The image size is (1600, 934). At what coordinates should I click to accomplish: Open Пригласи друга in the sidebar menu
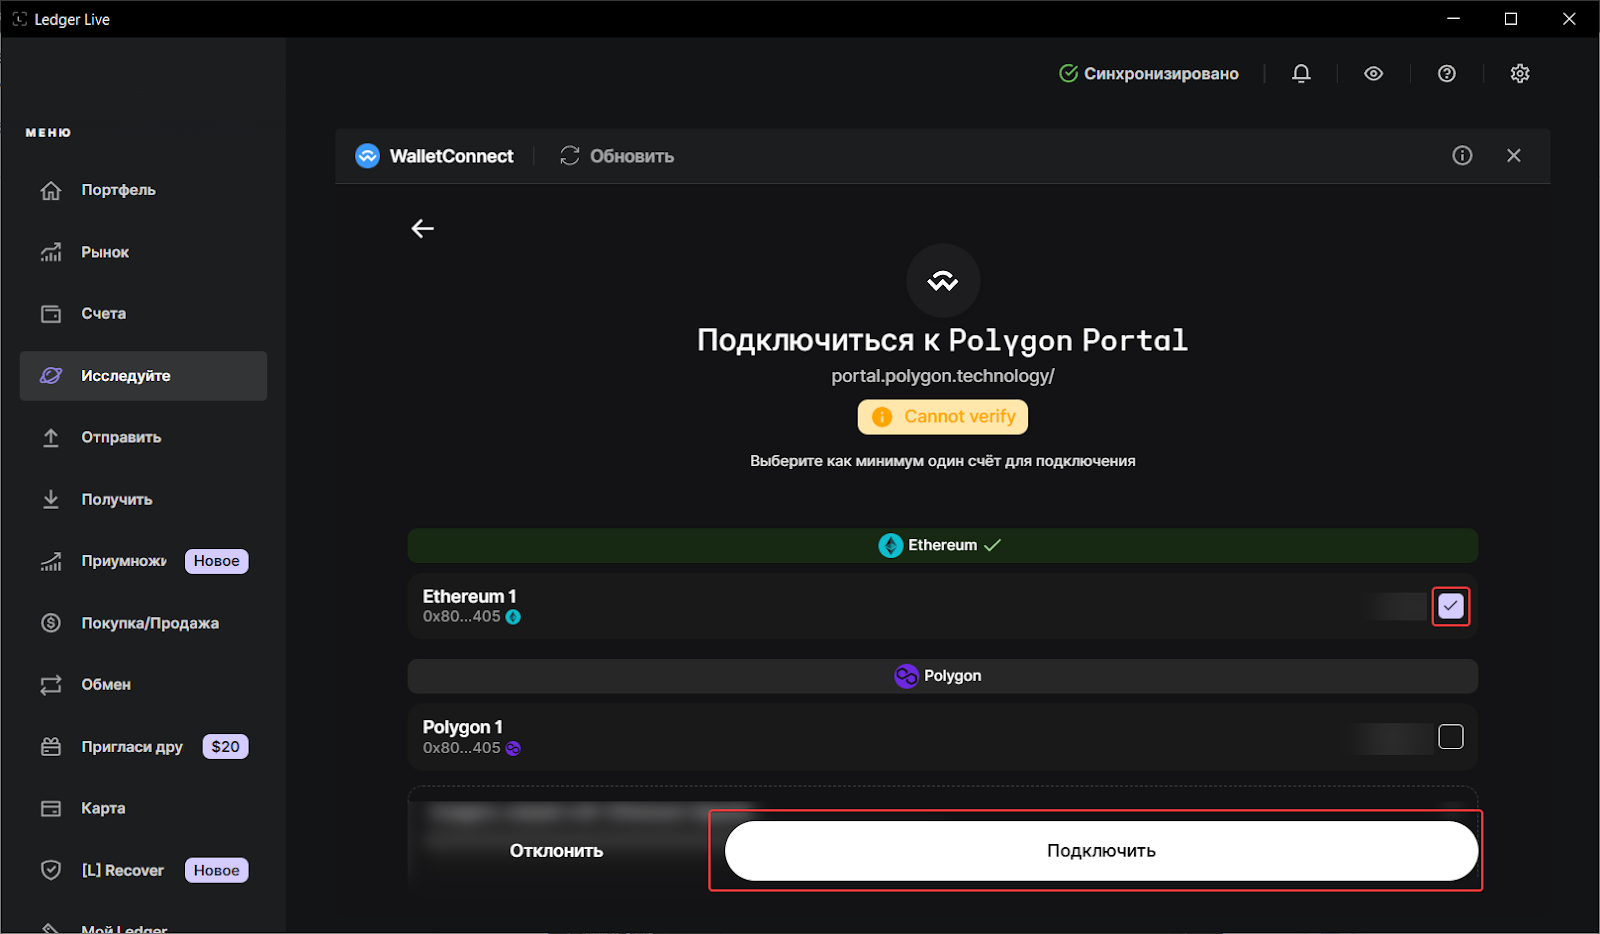(143, 747)
